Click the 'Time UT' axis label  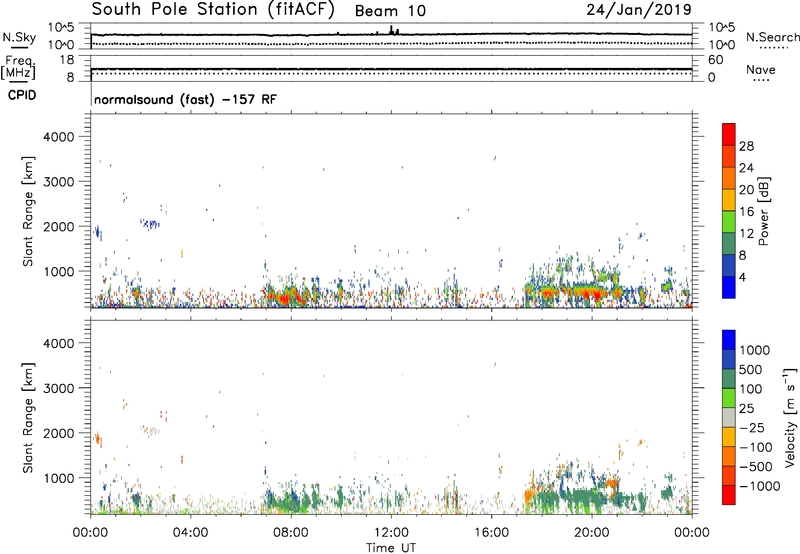391,548
